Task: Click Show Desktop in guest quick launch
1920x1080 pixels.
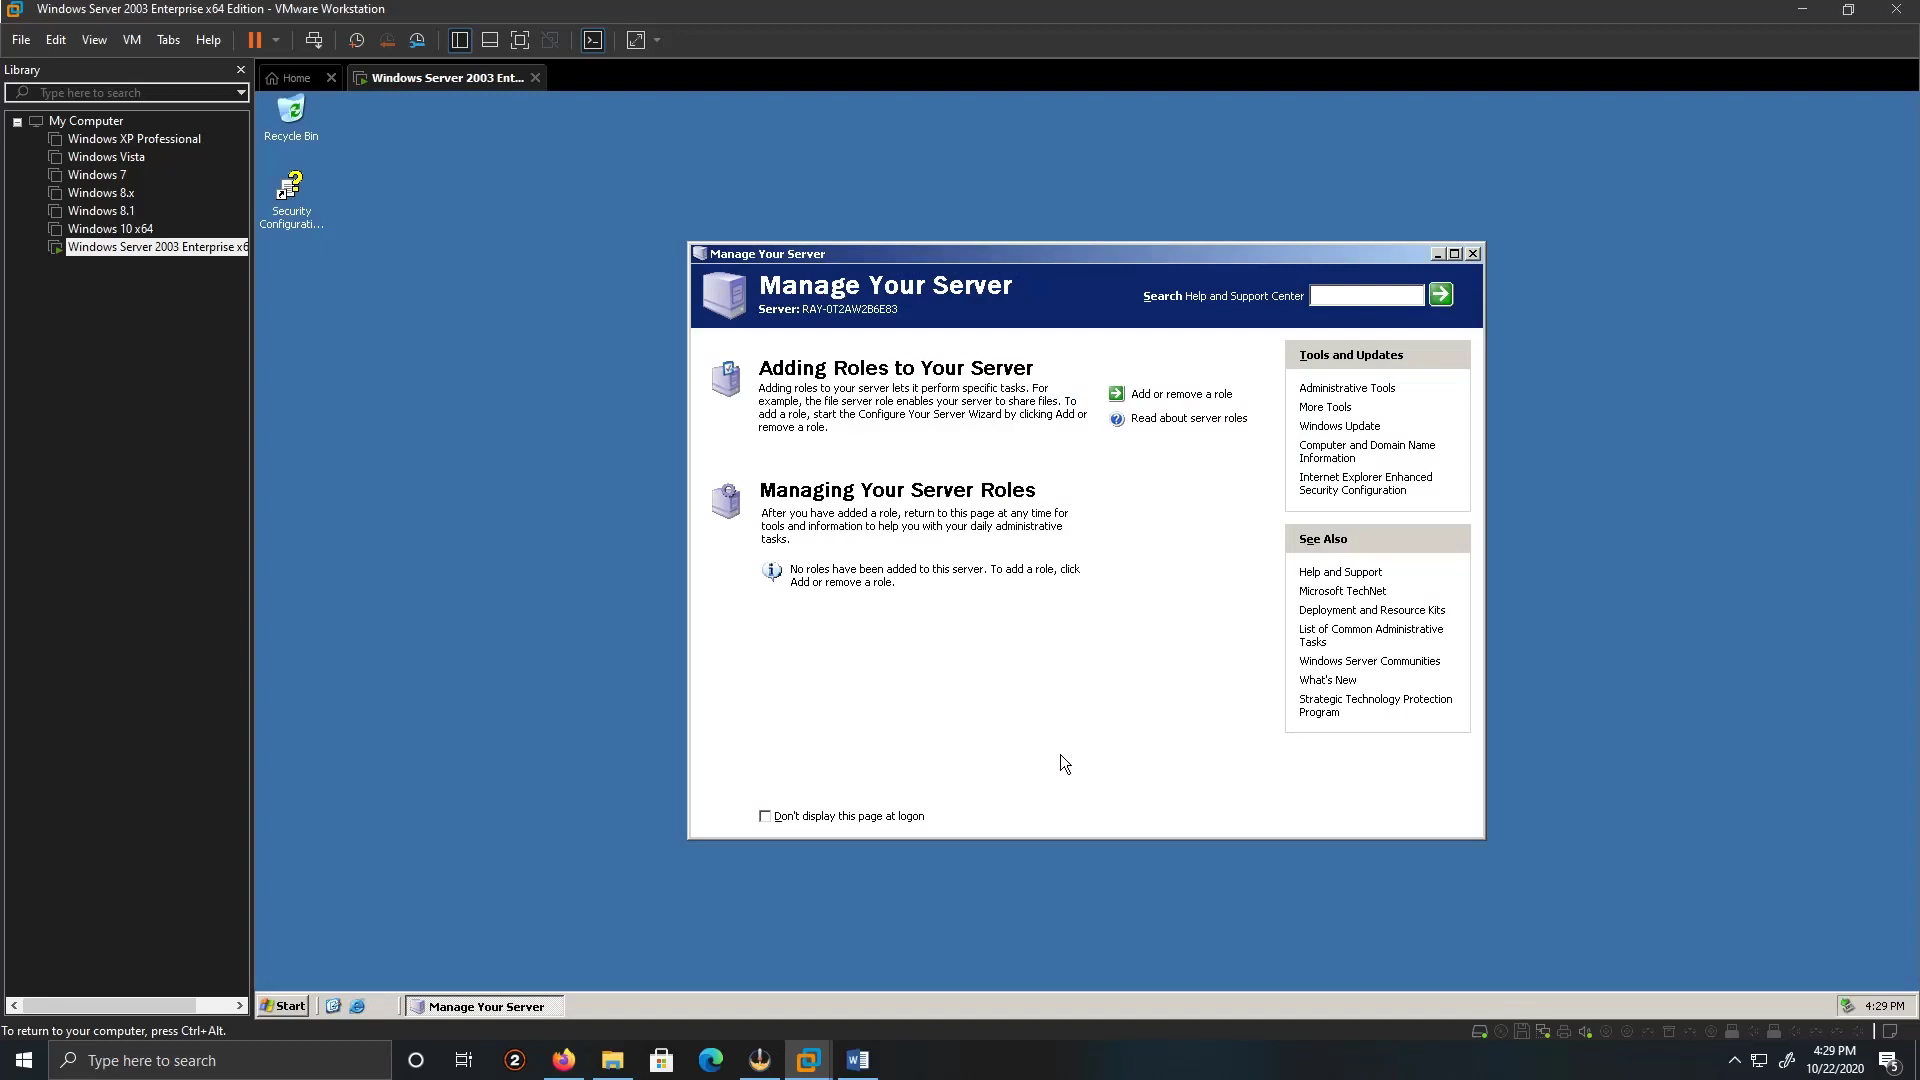Action: pos(333,1006)
